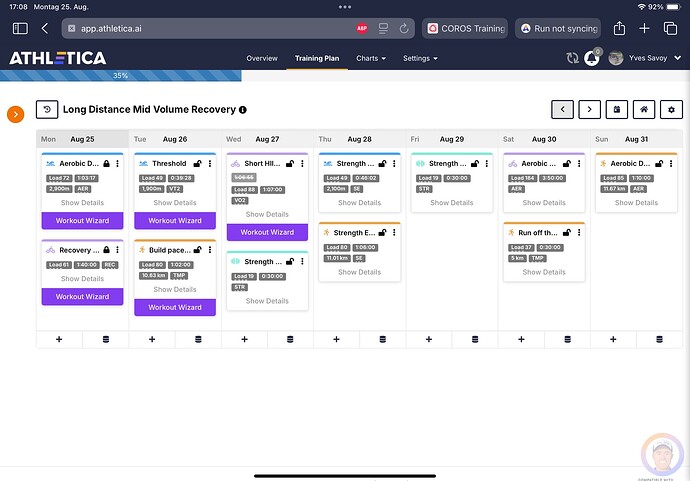Toggle the lock on Friday's Strength session
Viewport: 690px width, 481px height.
click(474, 163)
